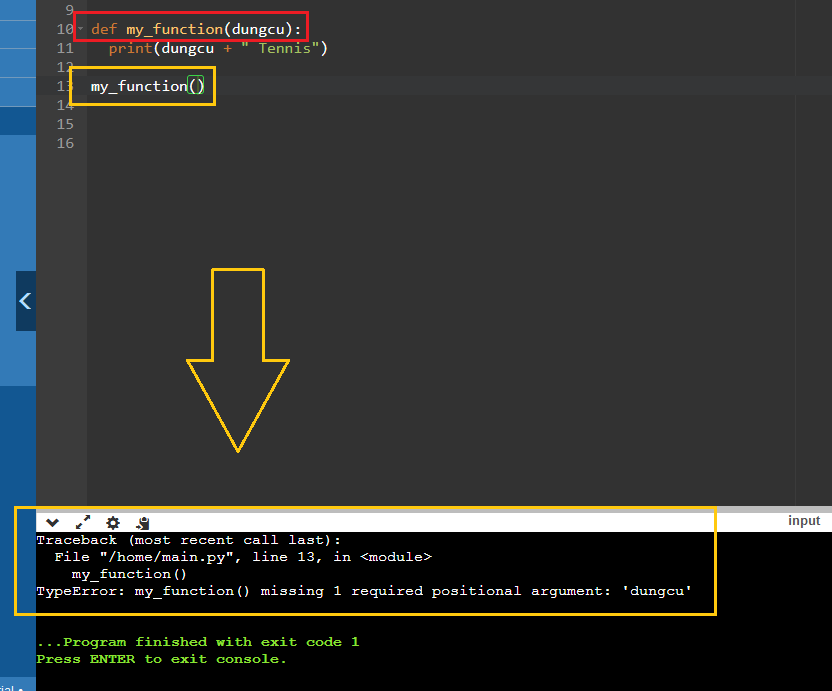
Task: Click 'File "/home/main.py", line 13' text
Action: [185, 557]
